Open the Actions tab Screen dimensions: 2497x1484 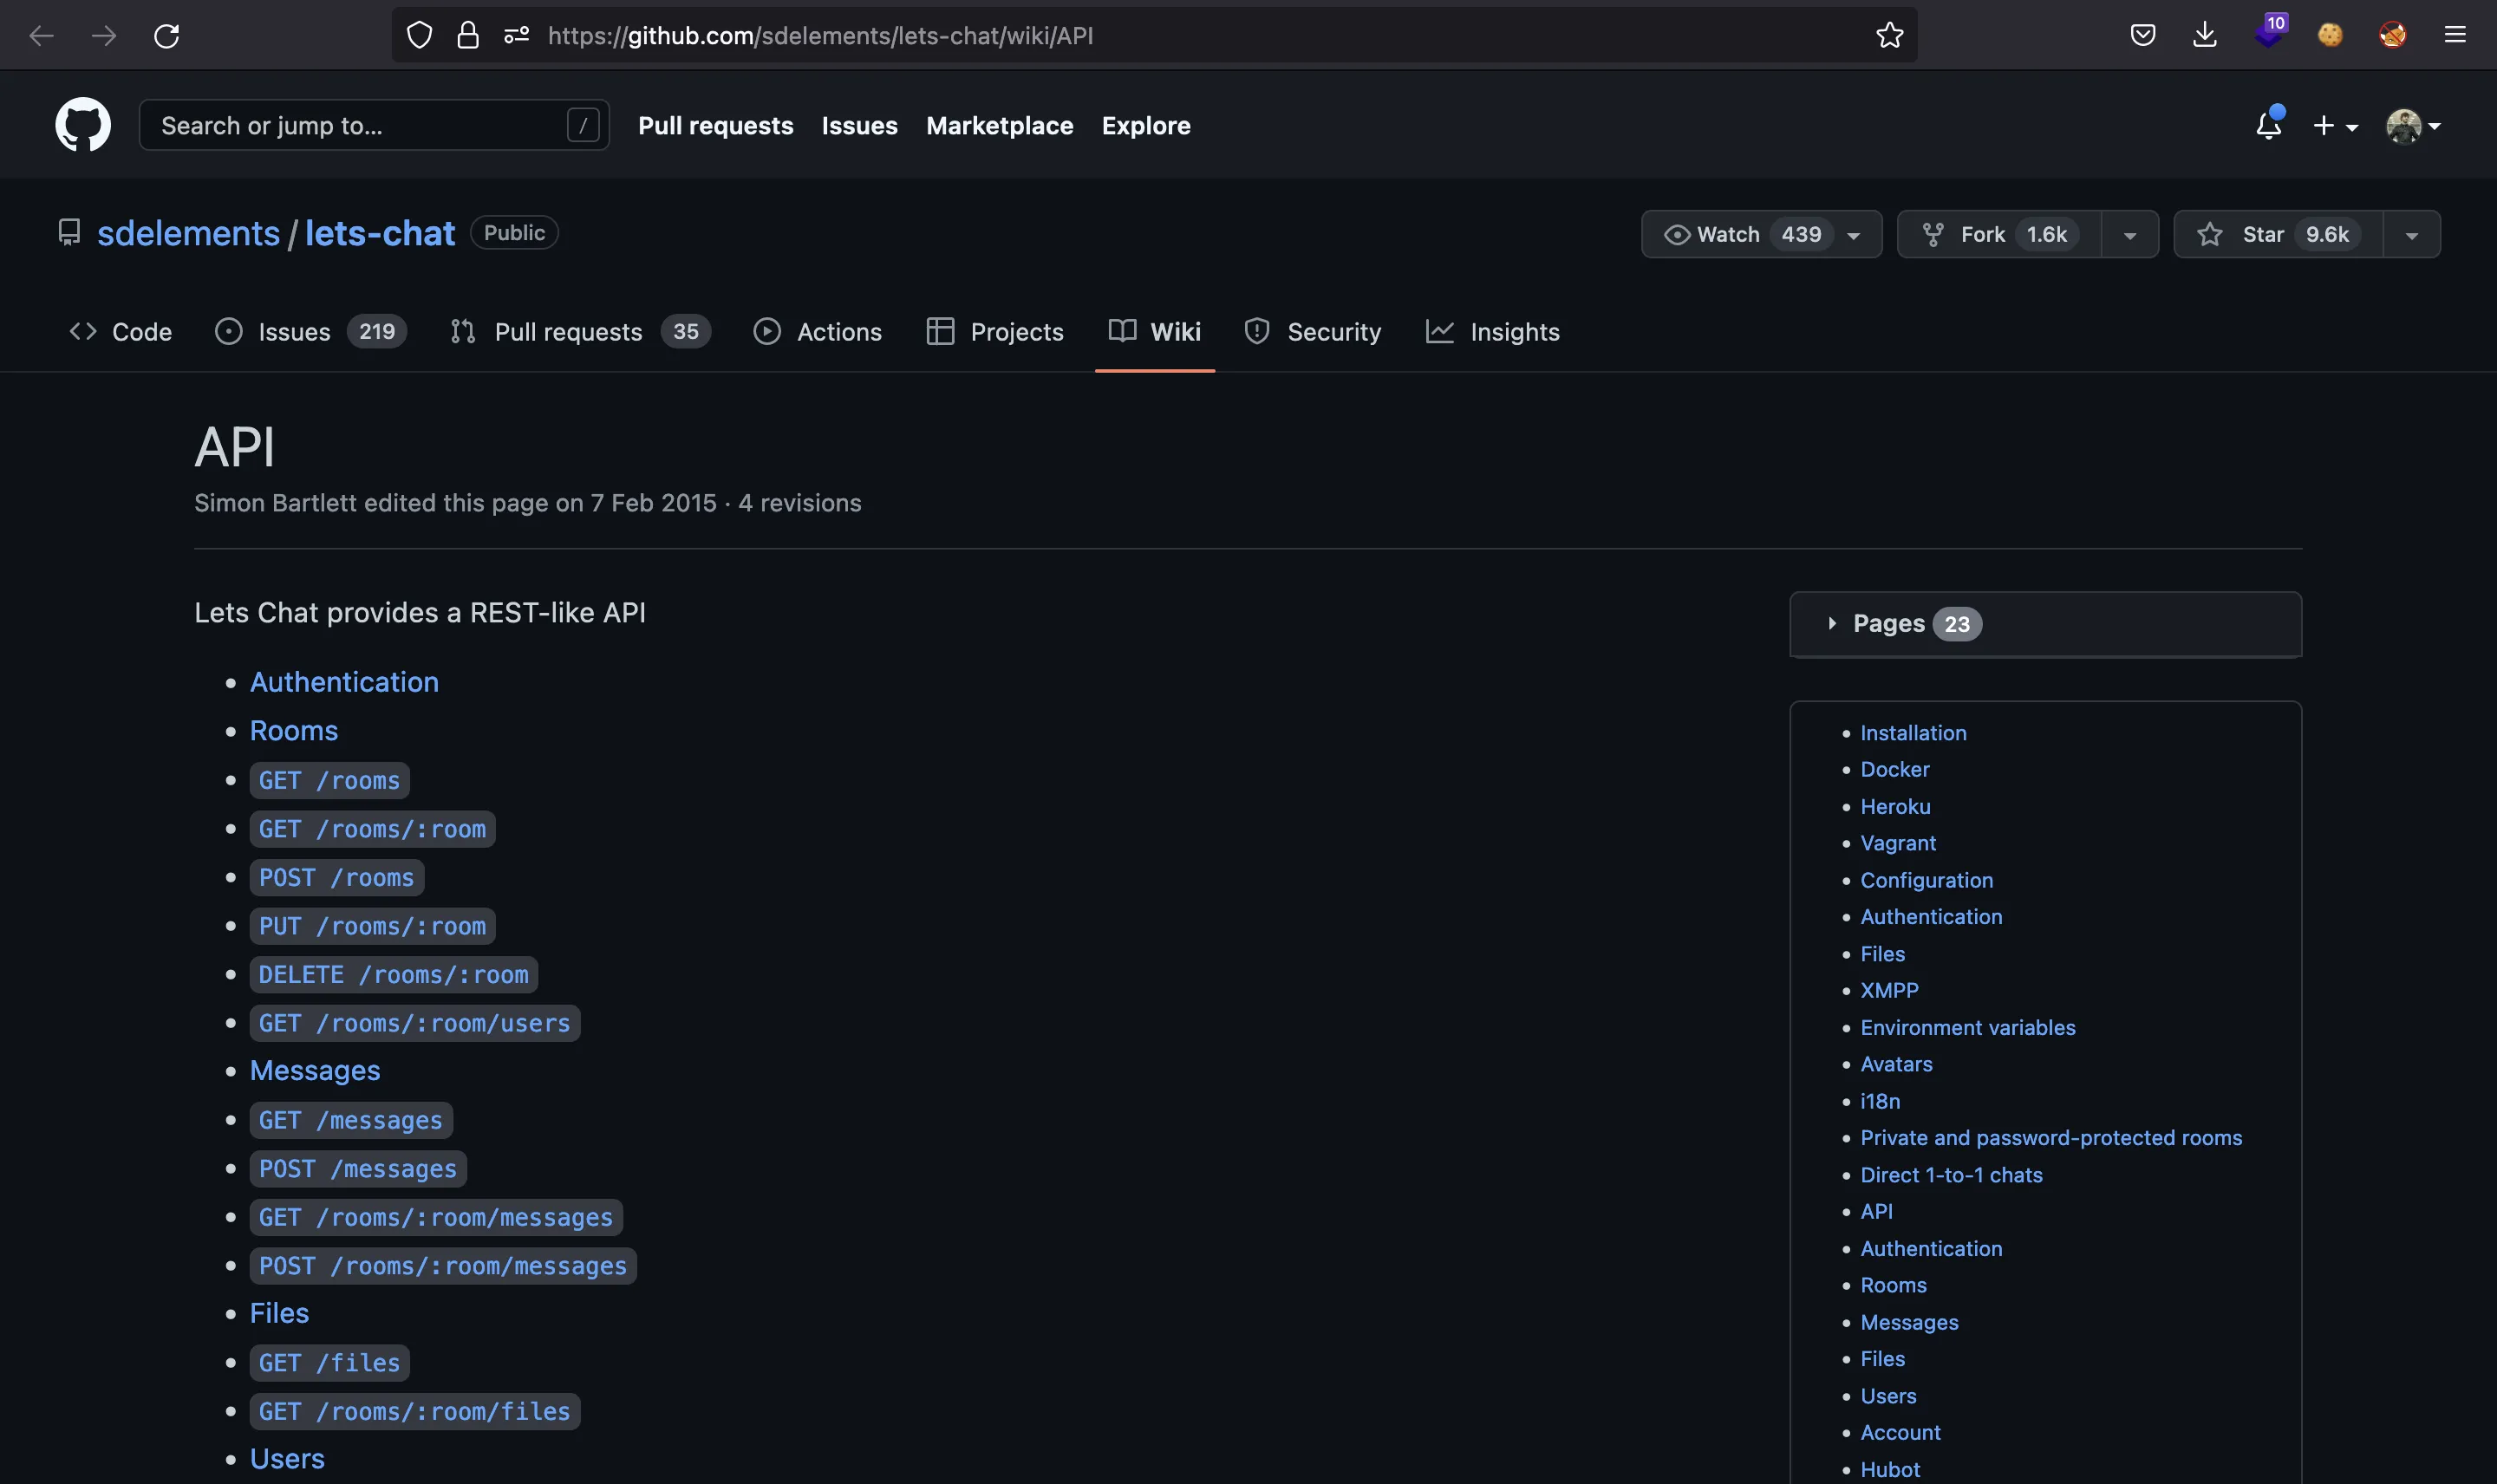tap(817, 331)
